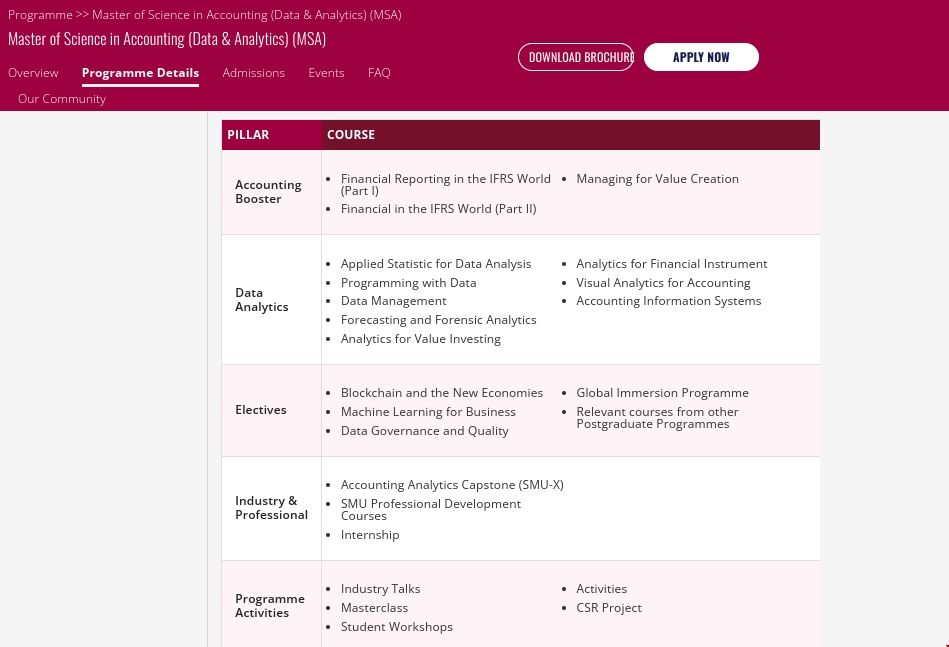The width and height of the screenshot is (949, 647).
Task: Click the PILLAR column header
Action: [x=248, y=135]
